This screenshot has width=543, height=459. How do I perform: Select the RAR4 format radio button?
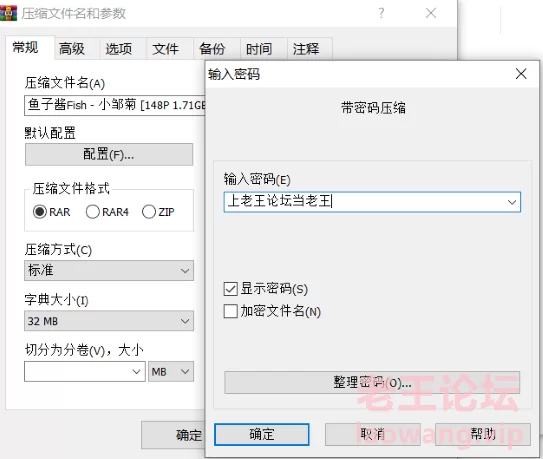tap(92, 212)
